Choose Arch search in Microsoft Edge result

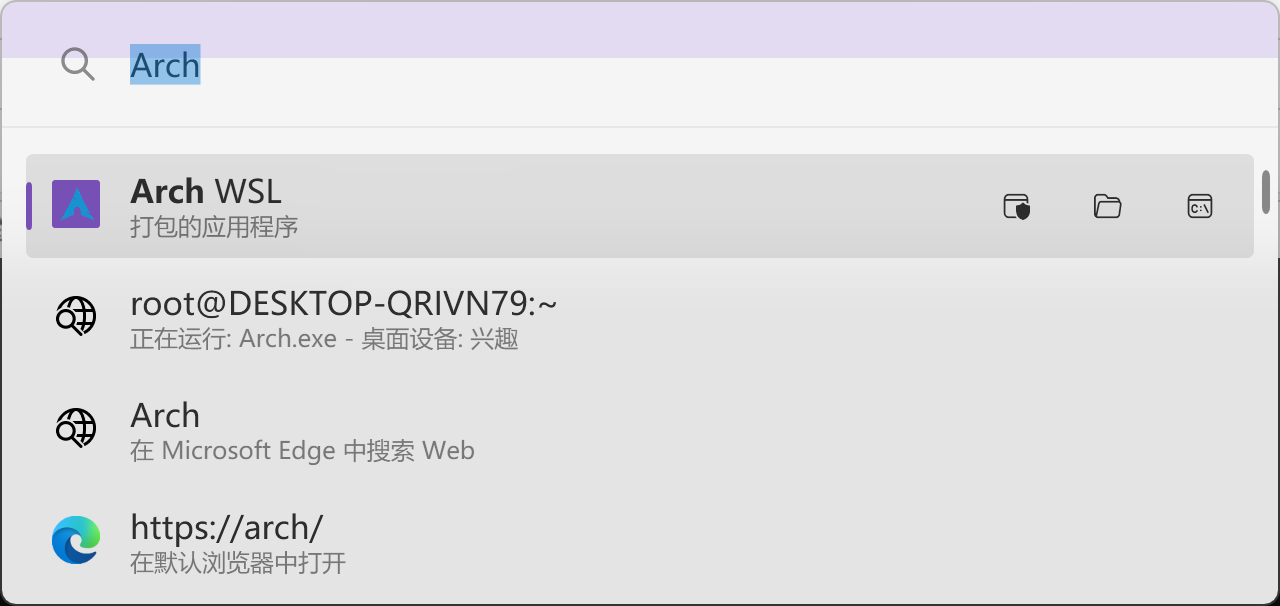pos(640,430)
